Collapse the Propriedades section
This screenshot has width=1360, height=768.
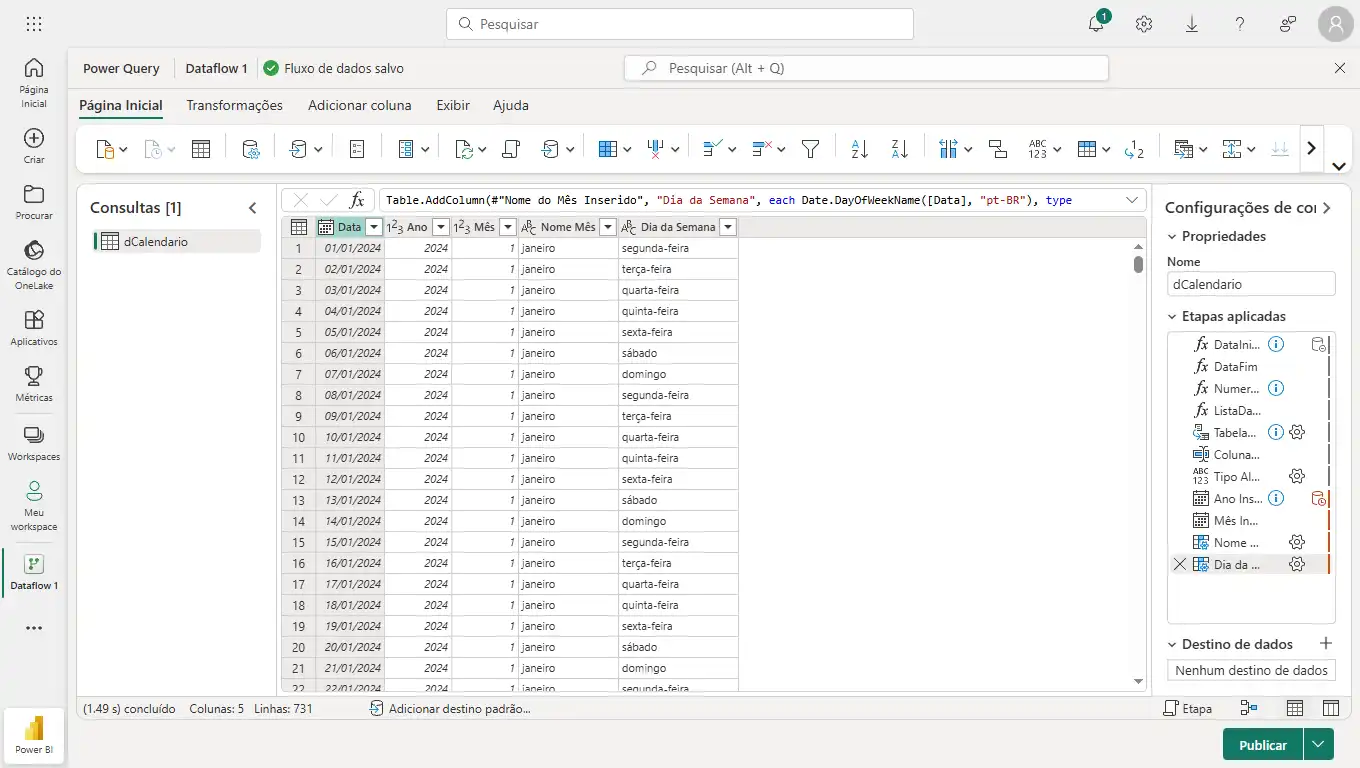[x=1173, y=237]
